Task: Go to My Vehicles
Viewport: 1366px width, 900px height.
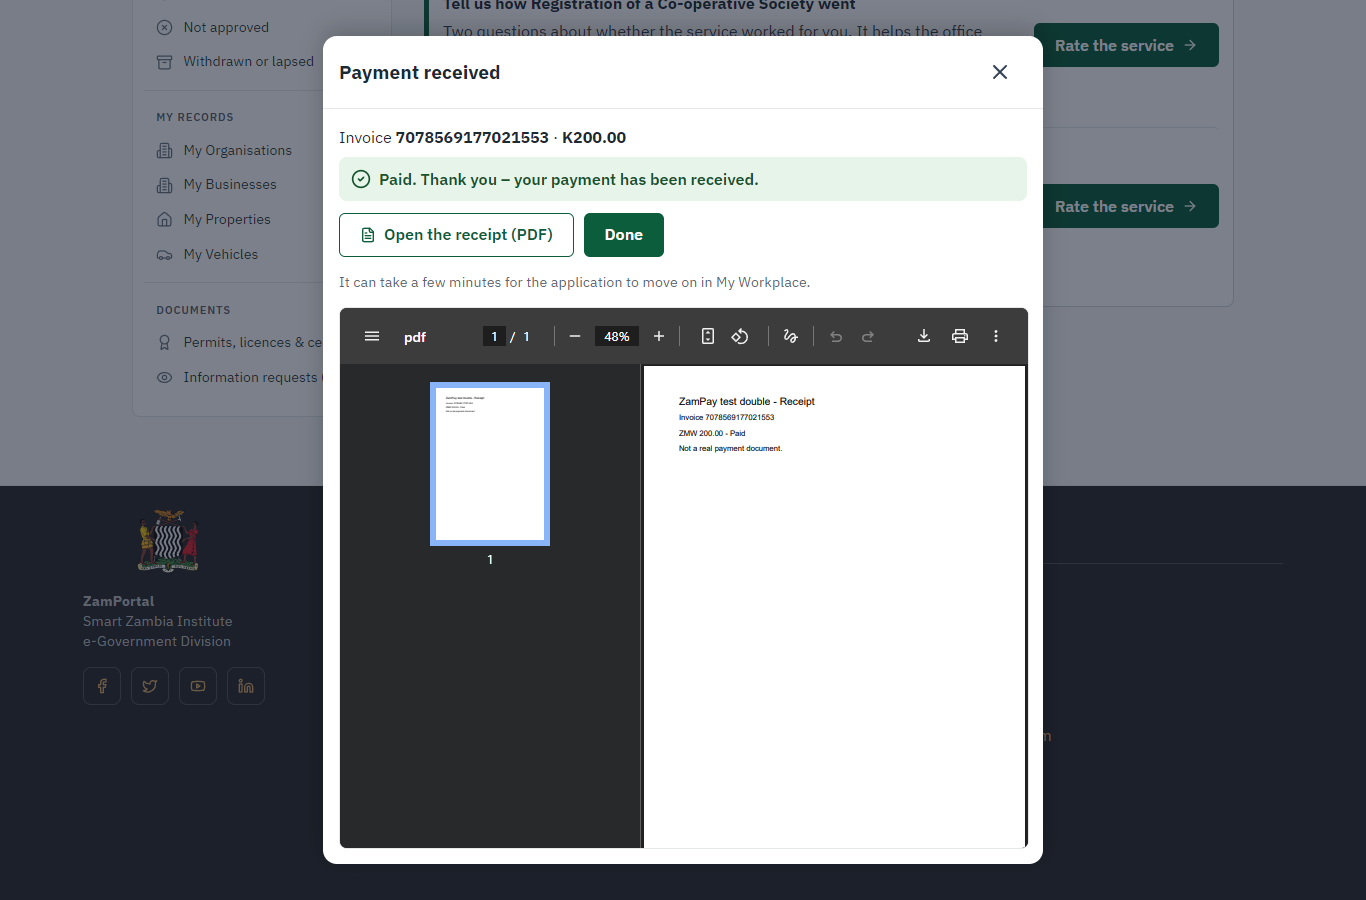Action: 208,254
